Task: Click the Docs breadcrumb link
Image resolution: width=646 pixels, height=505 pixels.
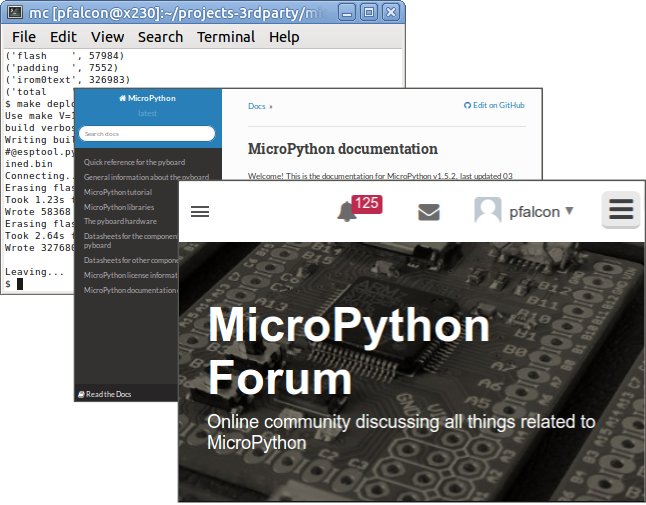Action: coord(257,106)
